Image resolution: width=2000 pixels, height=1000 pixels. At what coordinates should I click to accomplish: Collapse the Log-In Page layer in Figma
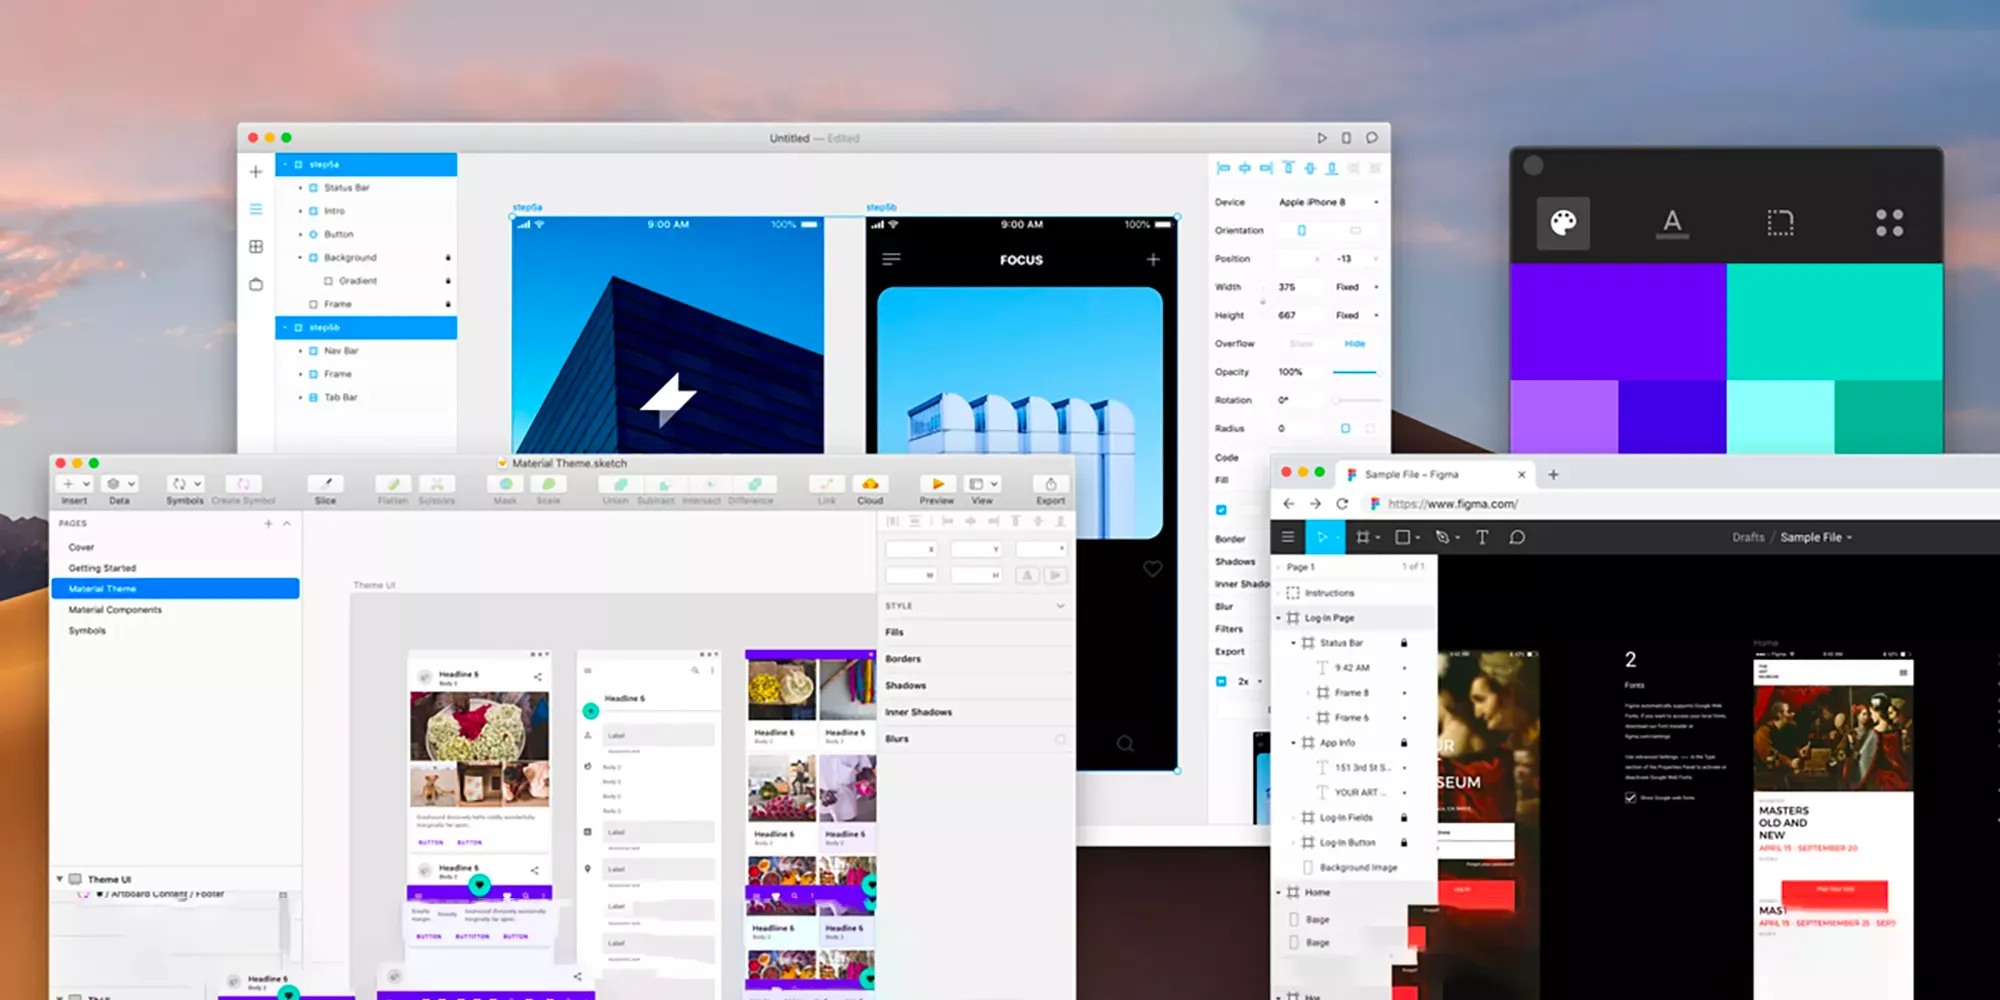point(1279,618)
